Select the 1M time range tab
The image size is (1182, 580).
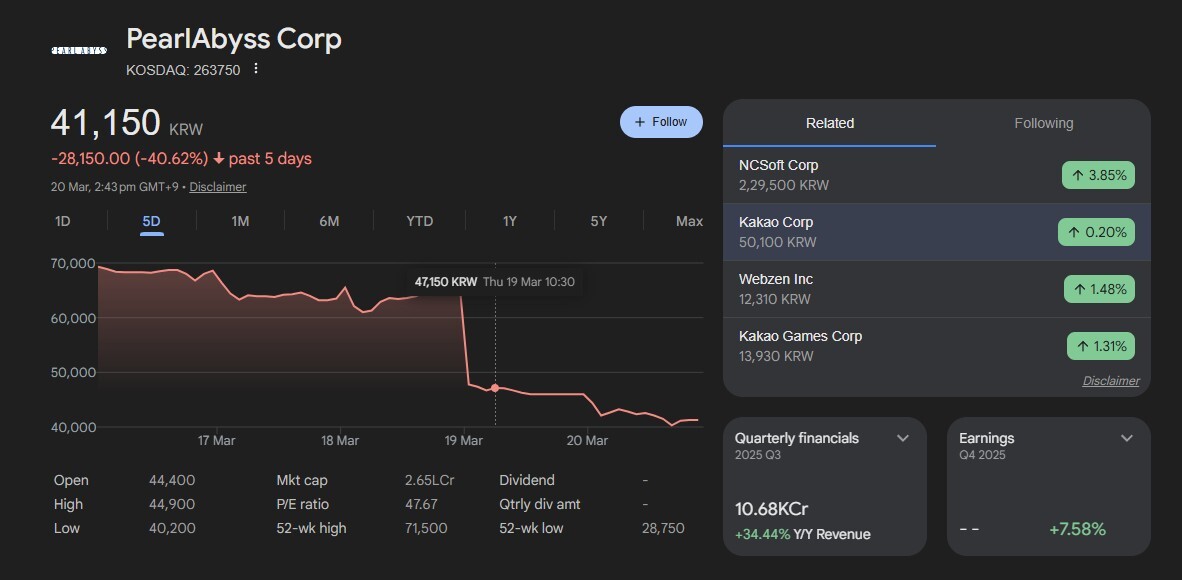[x=240, y=221]
